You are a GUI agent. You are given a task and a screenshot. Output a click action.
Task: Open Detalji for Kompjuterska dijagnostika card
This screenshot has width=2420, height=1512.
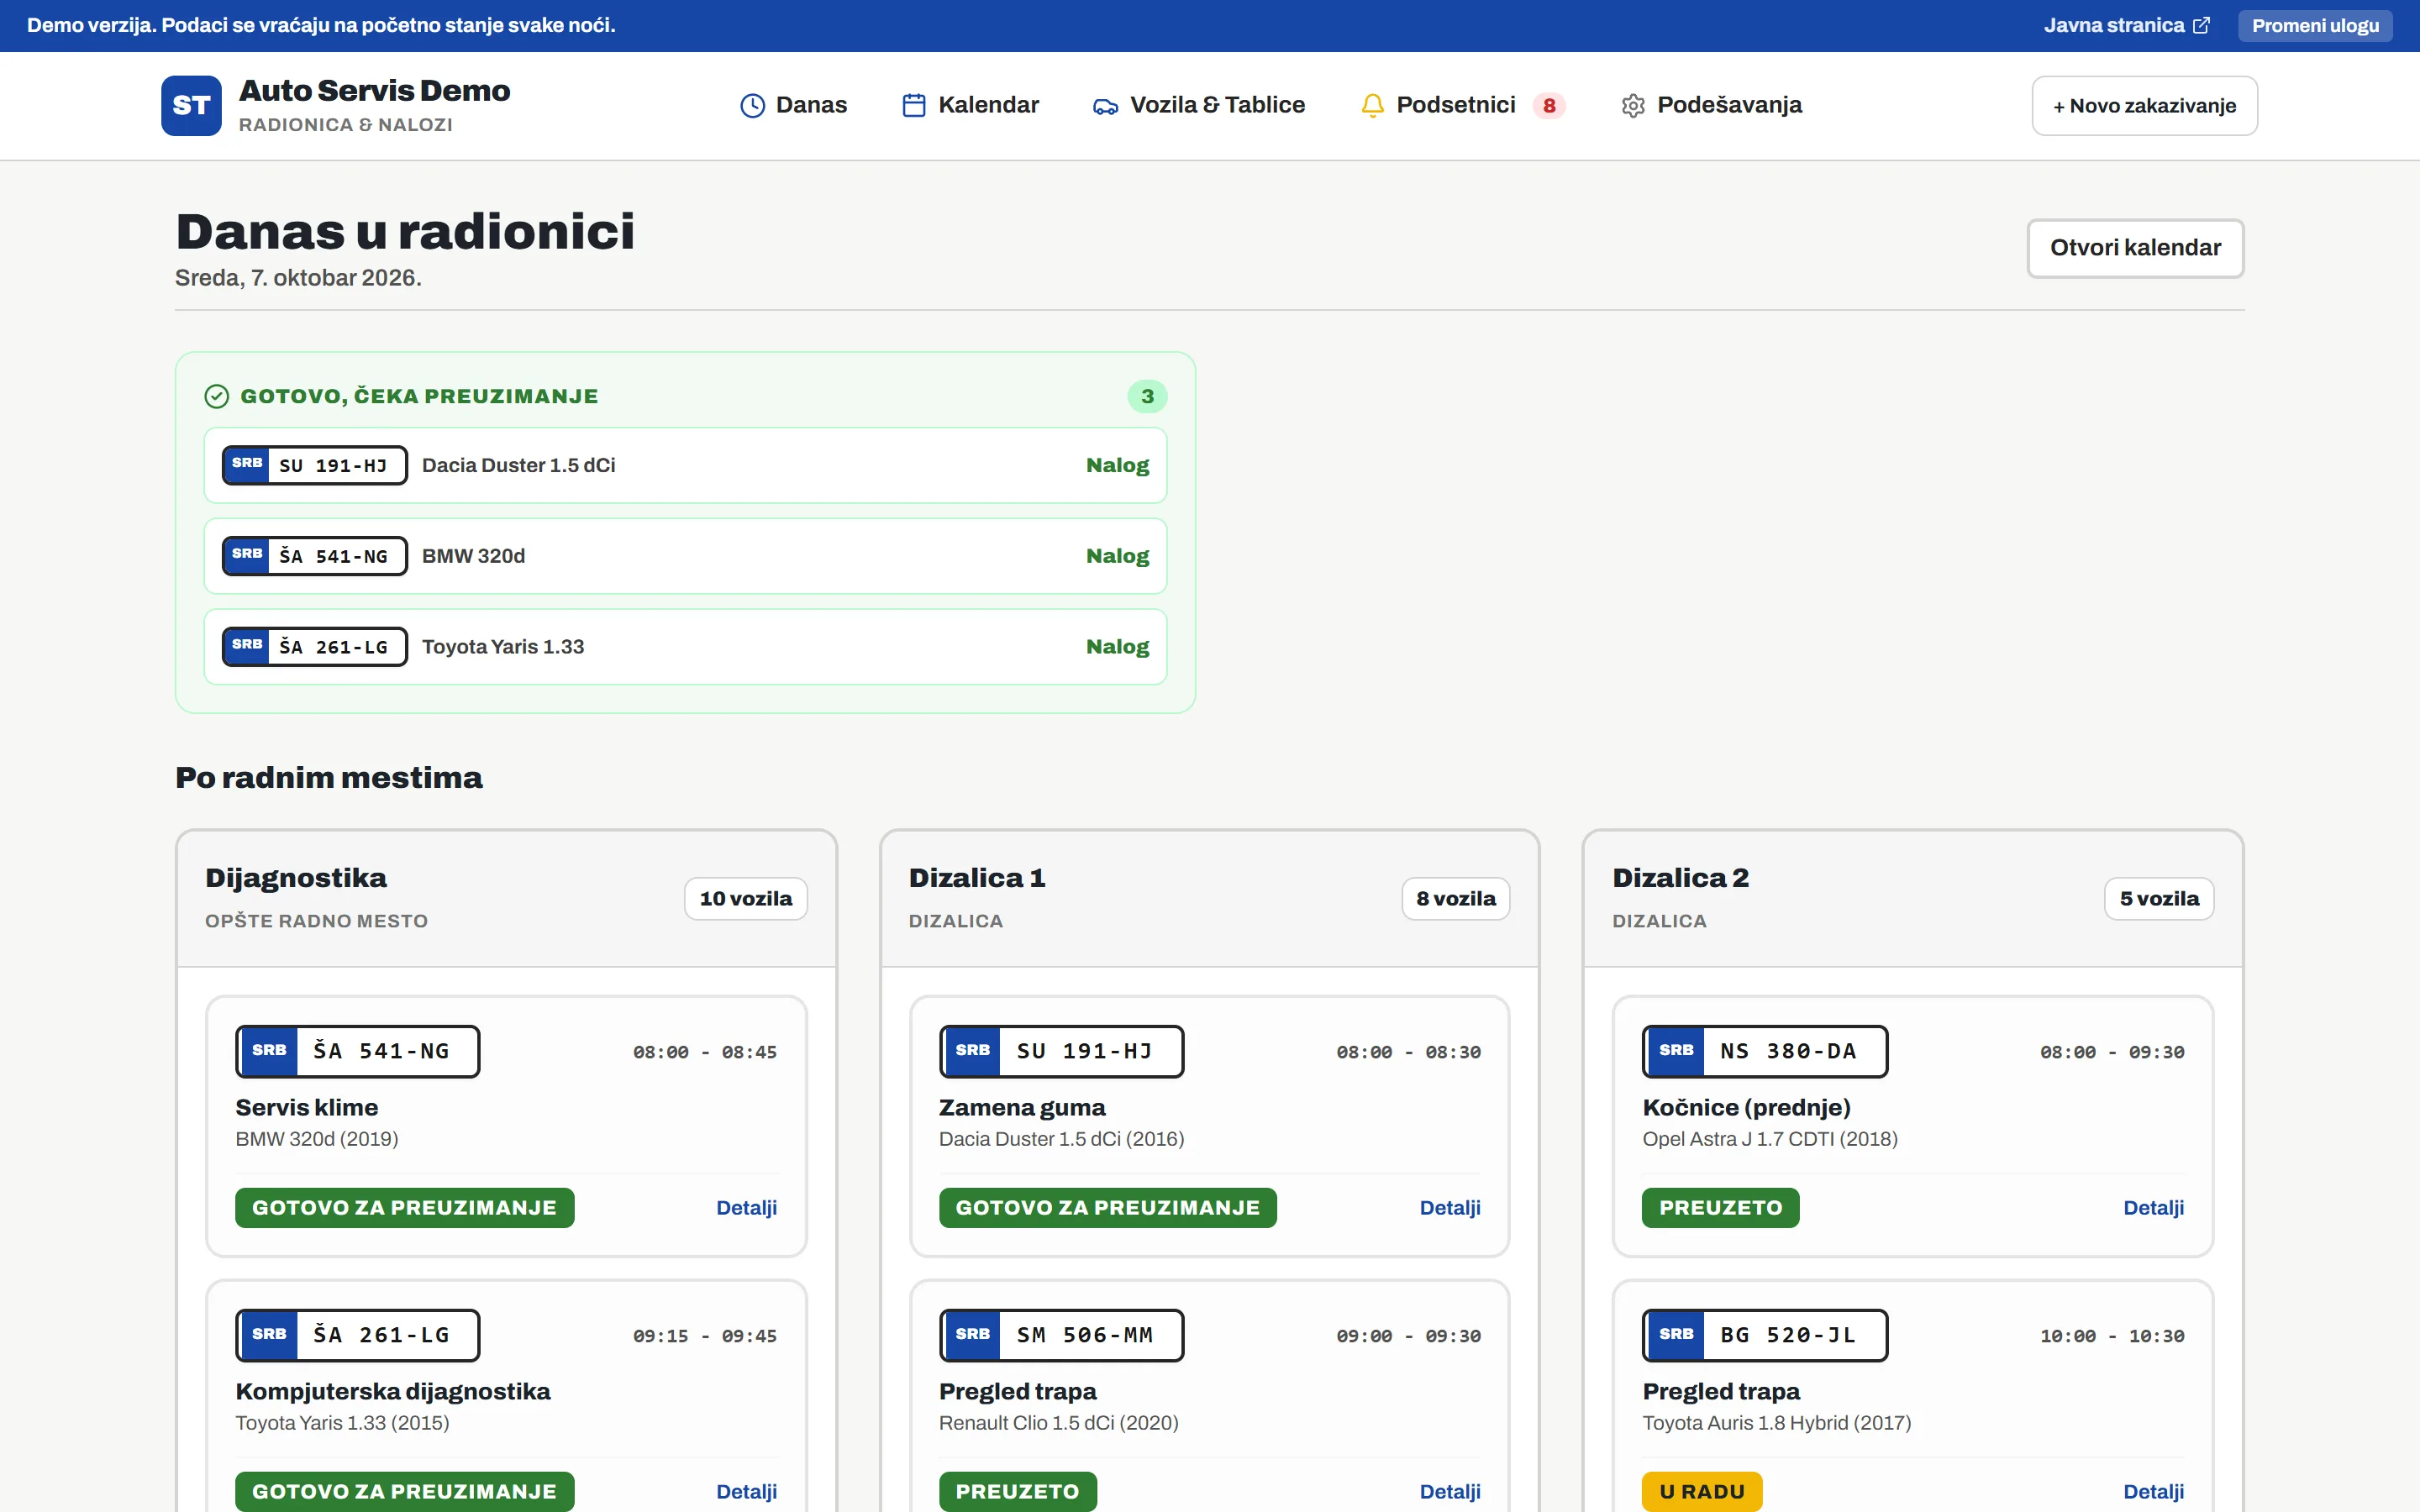tap(746, 1492)
